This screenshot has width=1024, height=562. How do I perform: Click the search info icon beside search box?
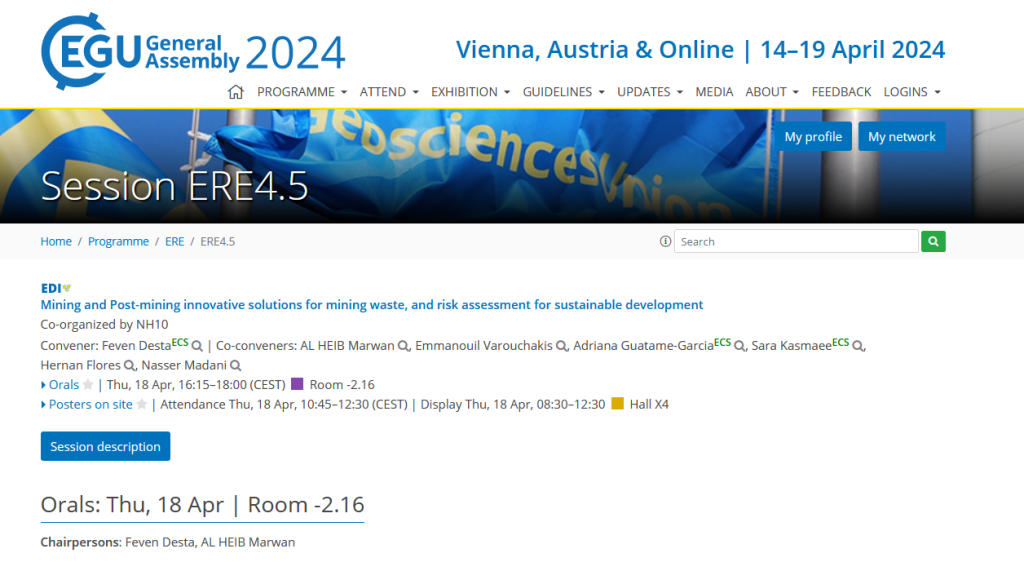pyautogui.click(x=665, y=241)
